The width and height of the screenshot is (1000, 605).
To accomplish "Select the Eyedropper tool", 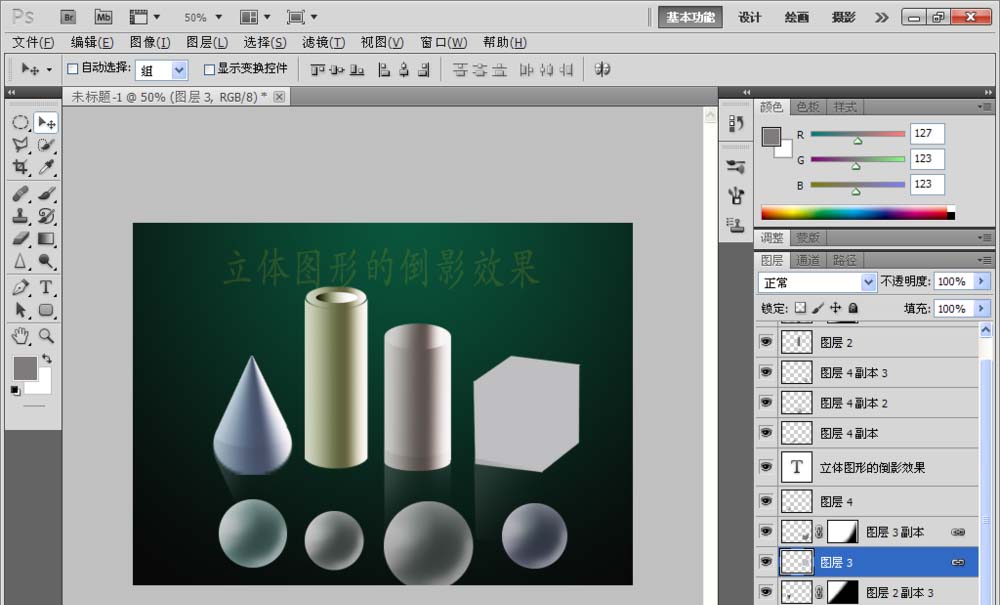I will pos(46,168).
